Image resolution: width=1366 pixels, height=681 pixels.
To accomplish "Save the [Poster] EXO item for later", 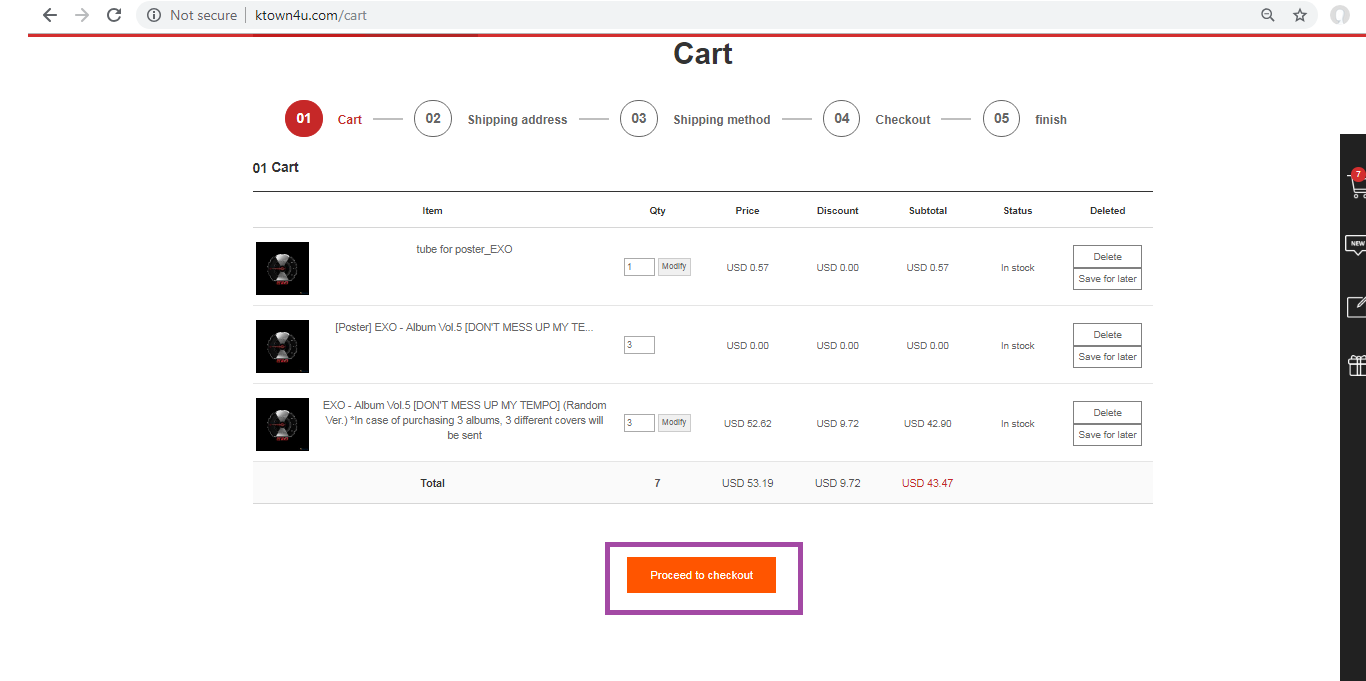I will pyautogui.click(x=1107, y=357).
